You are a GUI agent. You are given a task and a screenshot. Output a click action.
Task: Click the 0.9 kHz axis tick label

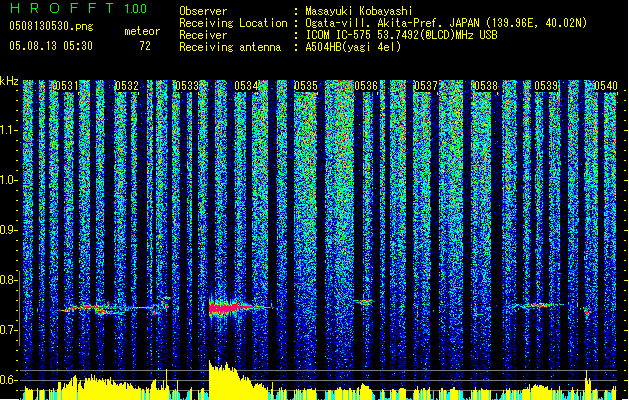click(8, 230)
